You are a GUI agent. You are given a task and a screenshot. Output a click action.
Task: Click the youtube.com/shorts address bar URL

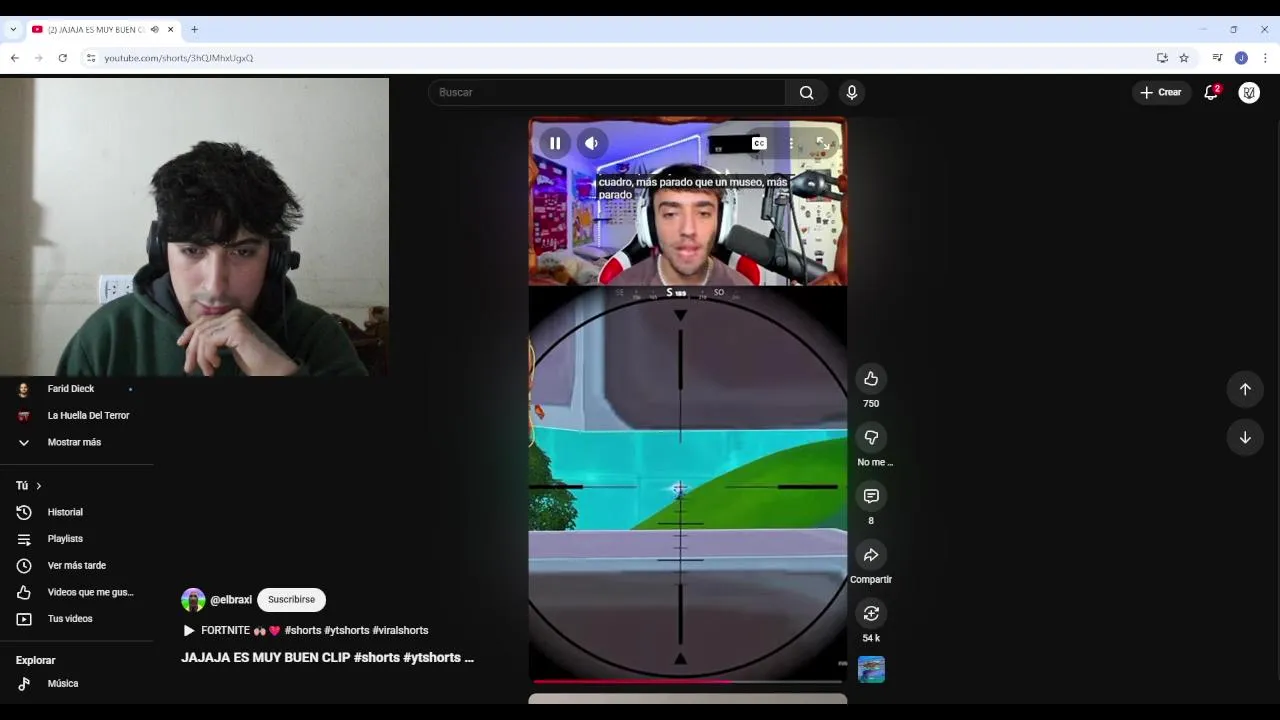179,58
